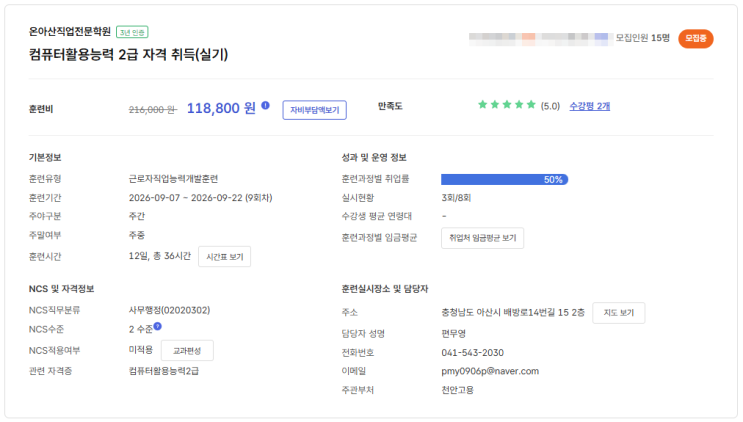Open 취업처 임금평균 보기 button
The height and width of the screenshot is (422, 743).
(x=482, y=238)
